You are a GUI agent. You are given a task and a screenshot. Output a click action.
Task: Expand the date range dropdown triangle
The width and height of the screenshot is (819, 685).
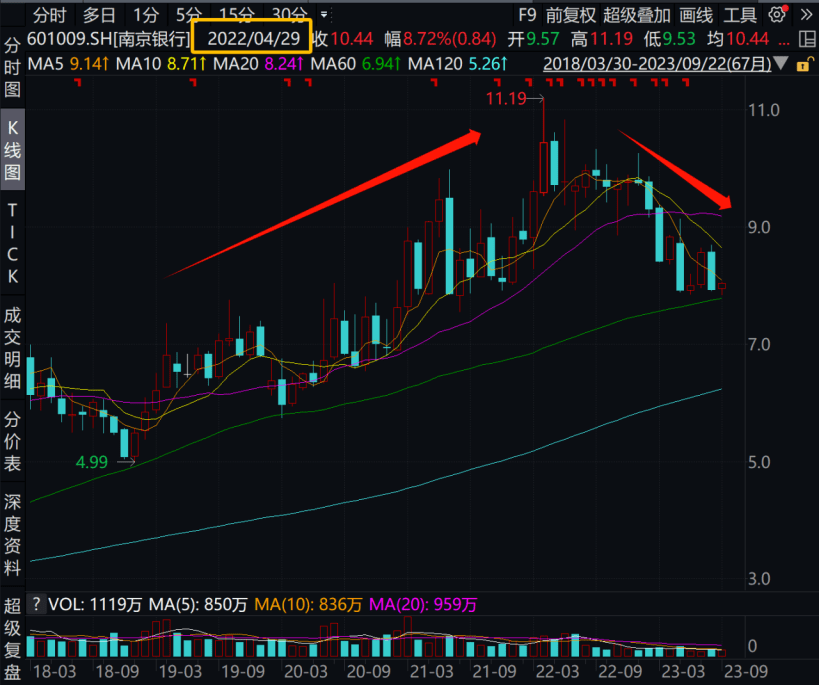781,64
